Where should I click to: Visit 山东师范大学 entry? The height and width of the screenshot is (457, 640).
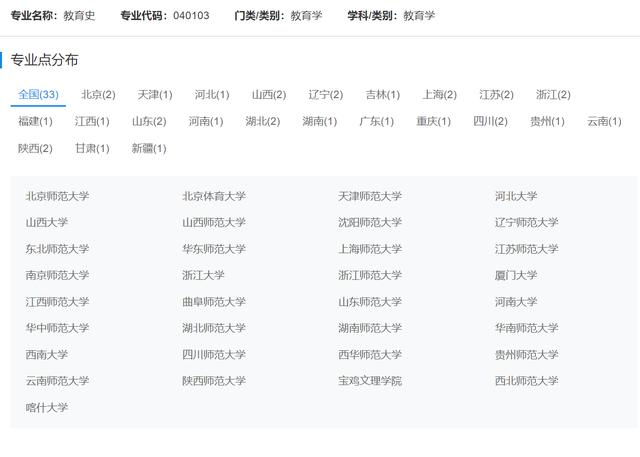pos(370,302)
